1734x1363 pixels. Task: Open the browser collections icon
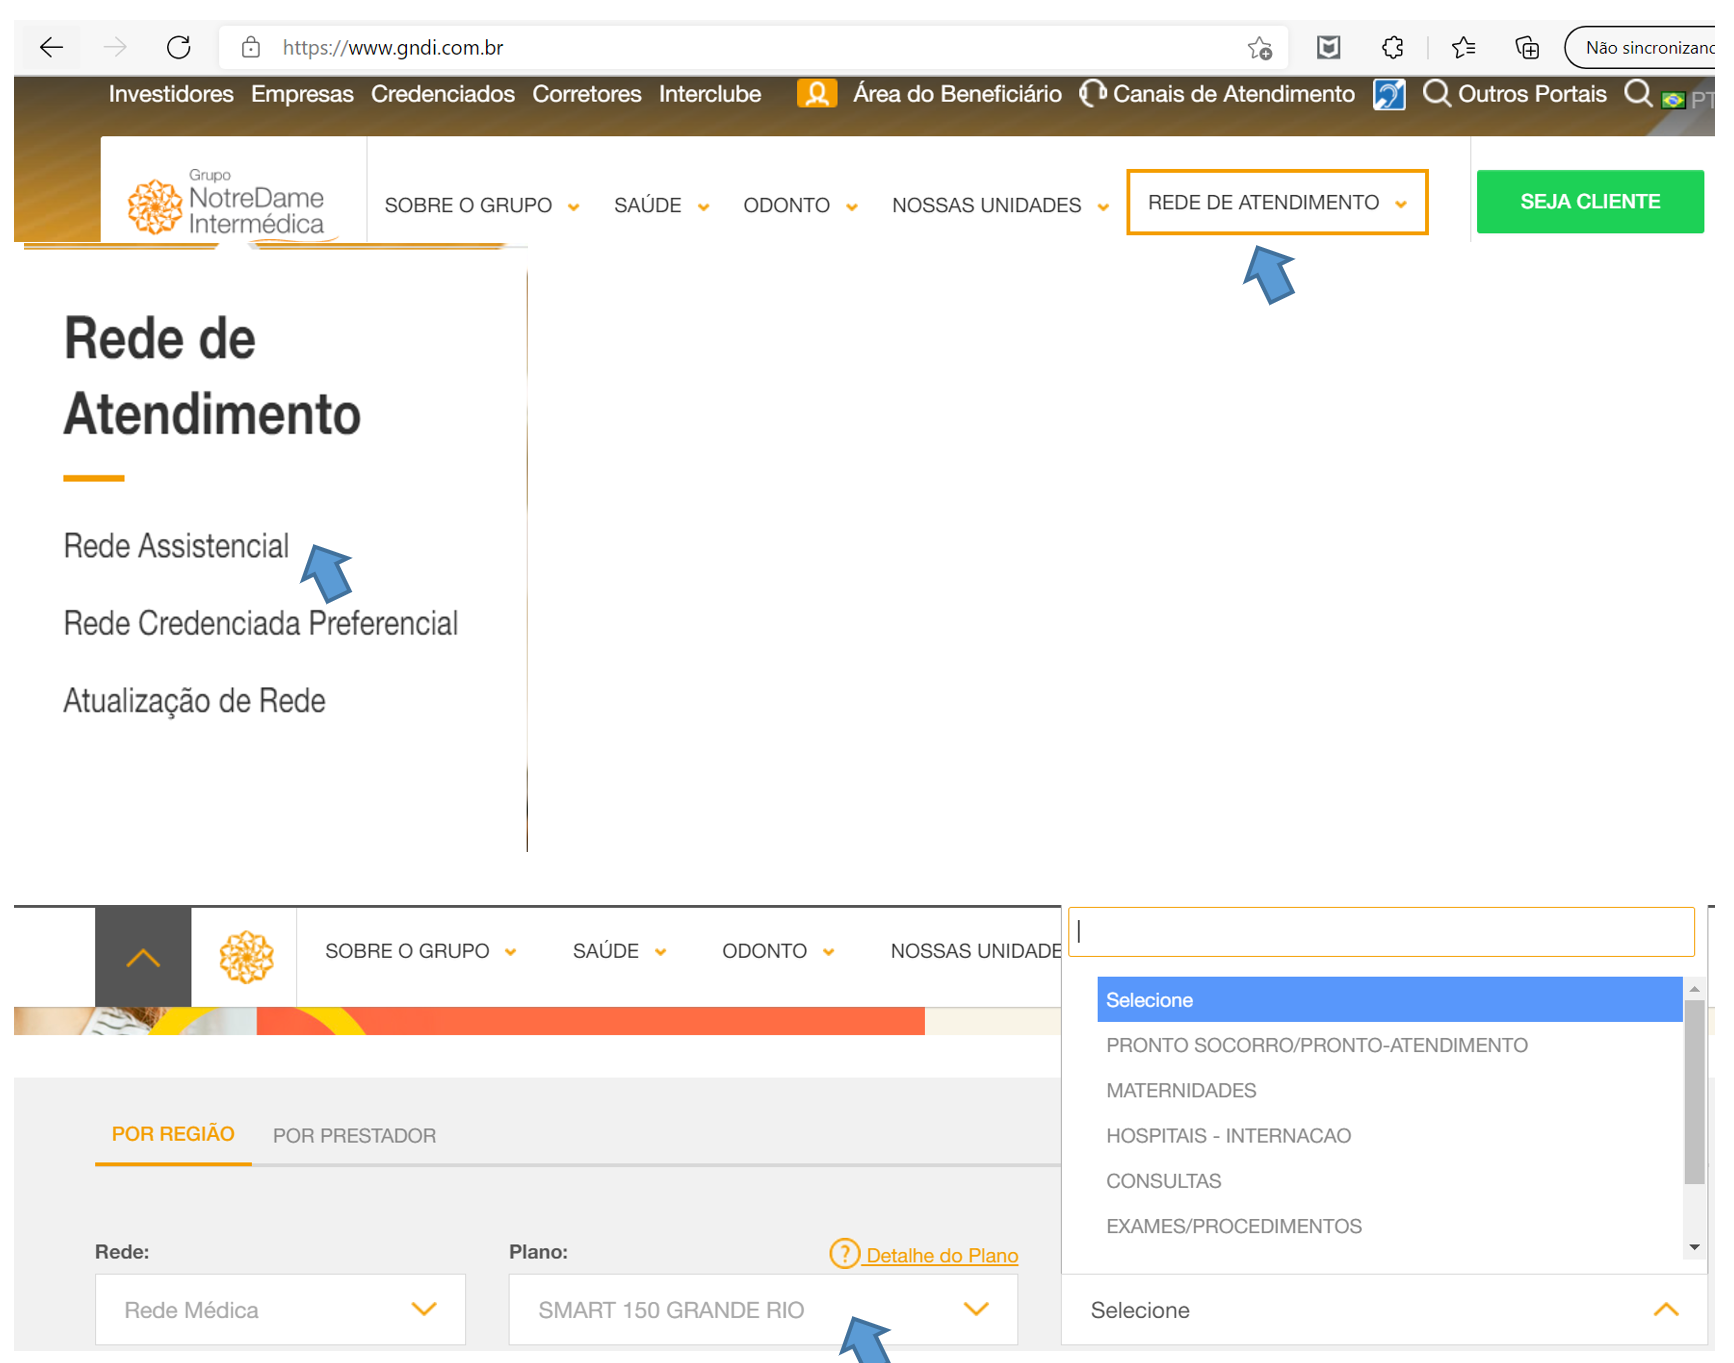click(1526, 47)
